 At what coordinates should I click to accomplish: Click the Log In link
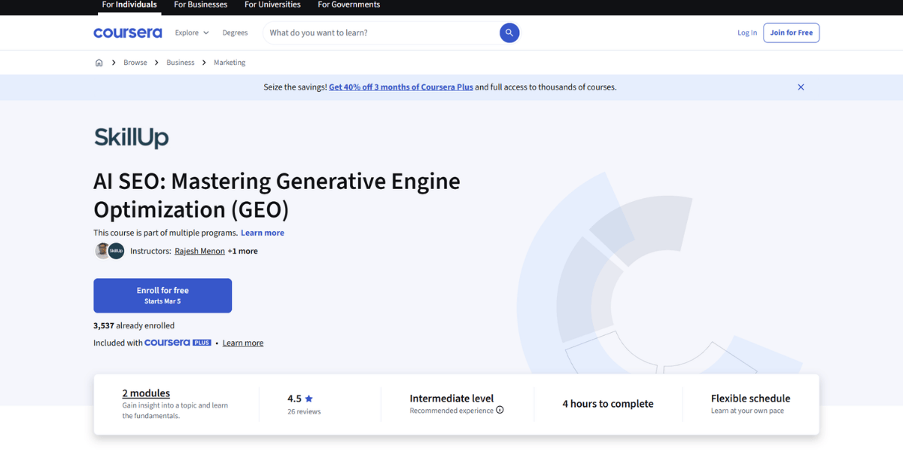click(x=747, y=33)
